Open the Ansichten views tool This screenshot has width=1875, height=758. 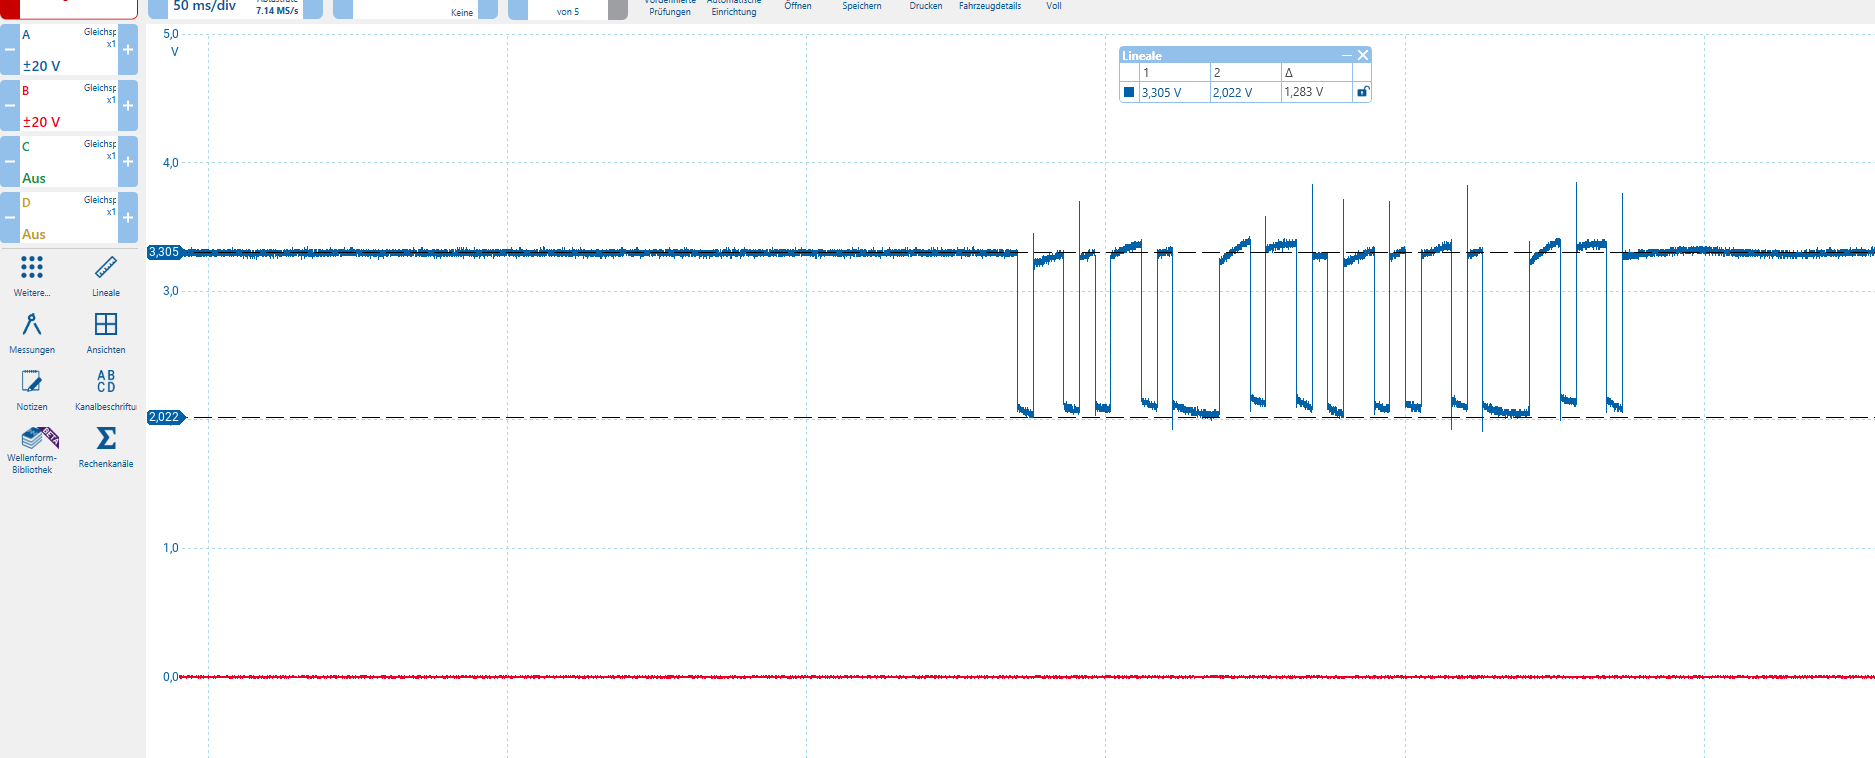tap(106, 333)
